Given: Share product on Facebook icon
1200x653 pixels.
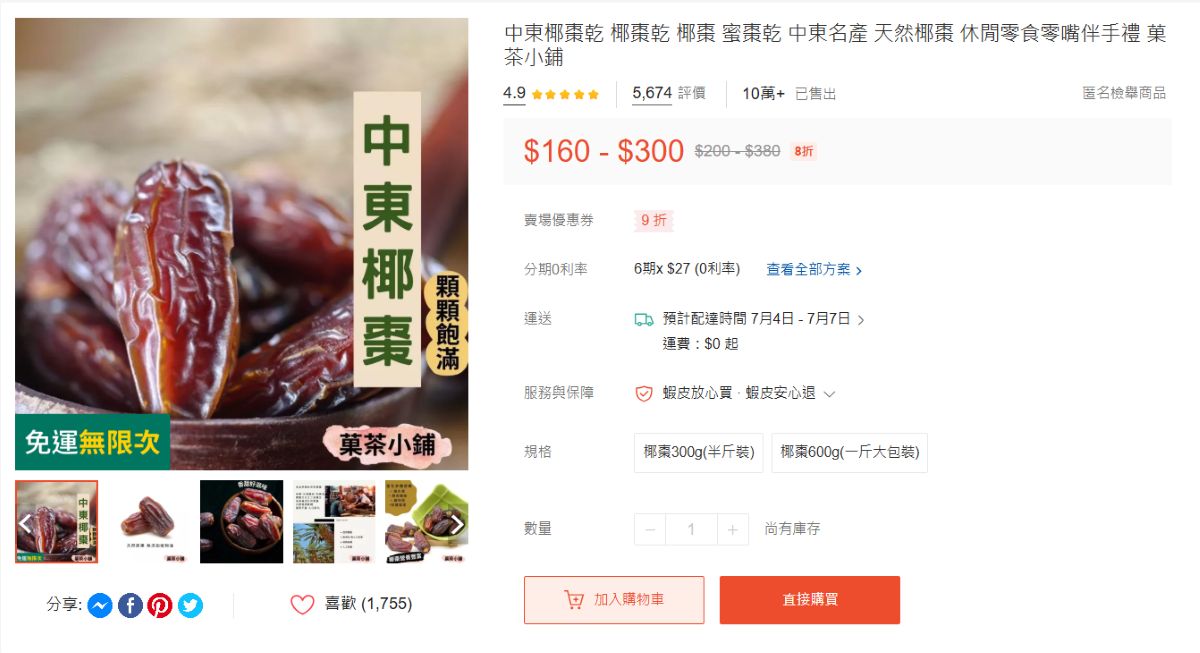Looking at the screenshot, I should [x=130, y=605].
